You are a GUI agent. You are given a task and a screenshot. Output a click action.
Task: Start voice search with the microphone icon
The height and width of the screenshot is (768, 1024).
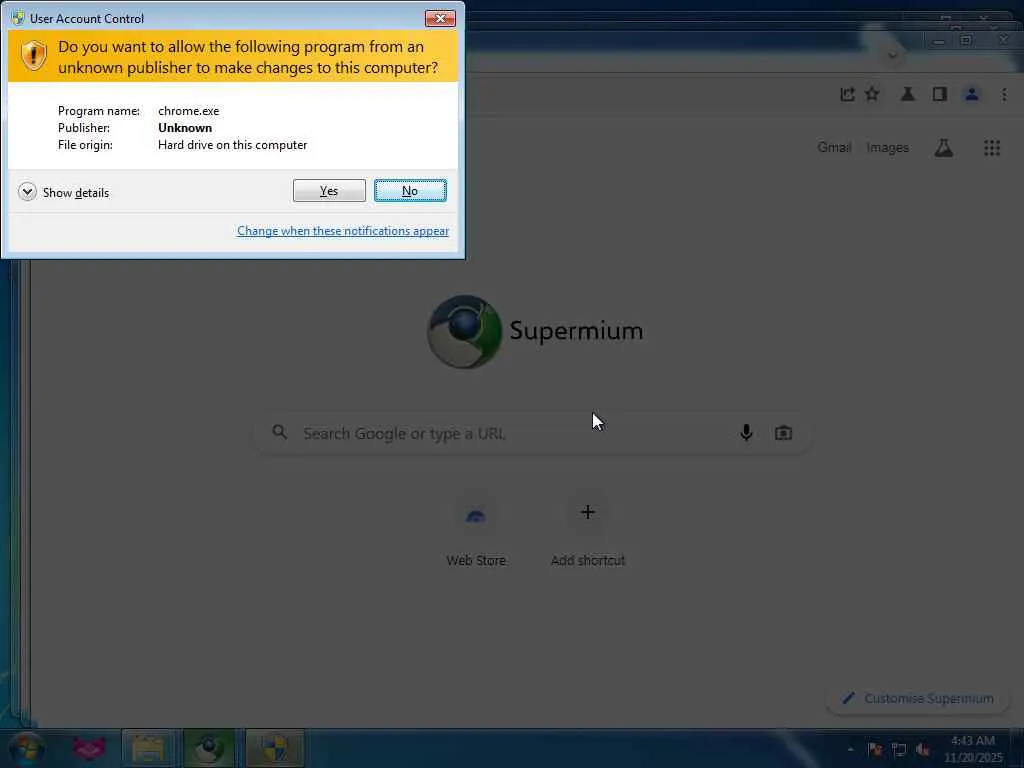click(746, 432)
